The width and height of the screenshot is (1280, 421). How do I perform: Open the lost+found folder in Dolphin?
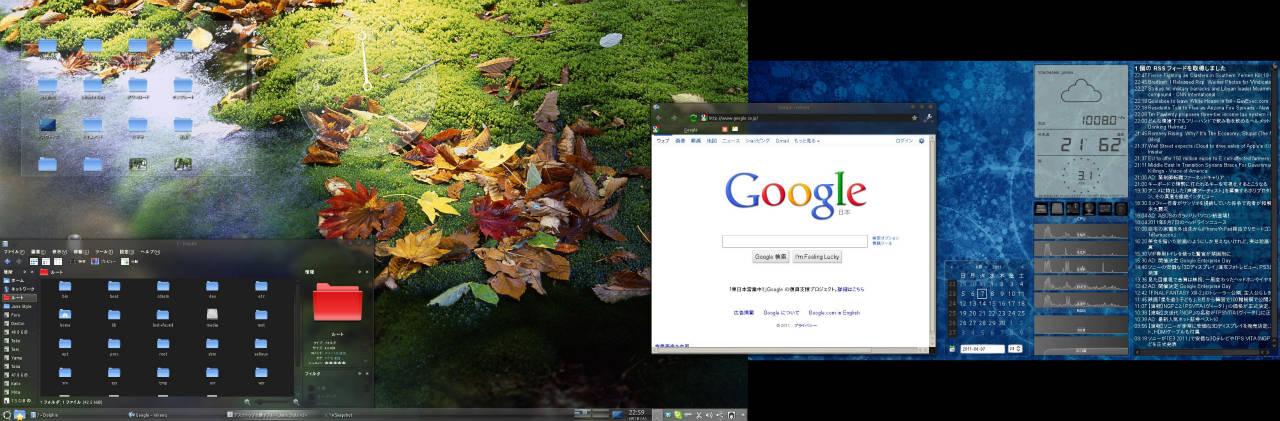pyautogui.click(x=163, y=318)
